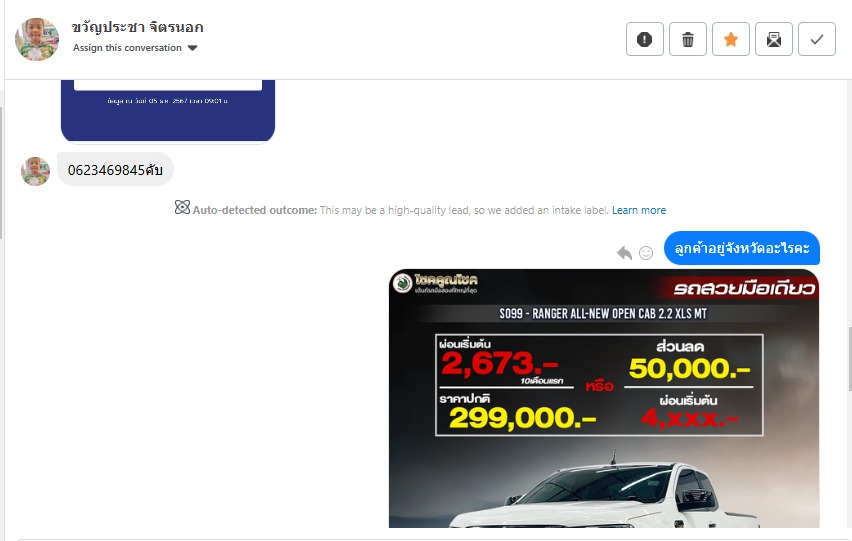Image resolution: width=852 pixels, height=541 pixels.
Task: Open the Assign this conversation dropdown
Action: tap(135, 48)
